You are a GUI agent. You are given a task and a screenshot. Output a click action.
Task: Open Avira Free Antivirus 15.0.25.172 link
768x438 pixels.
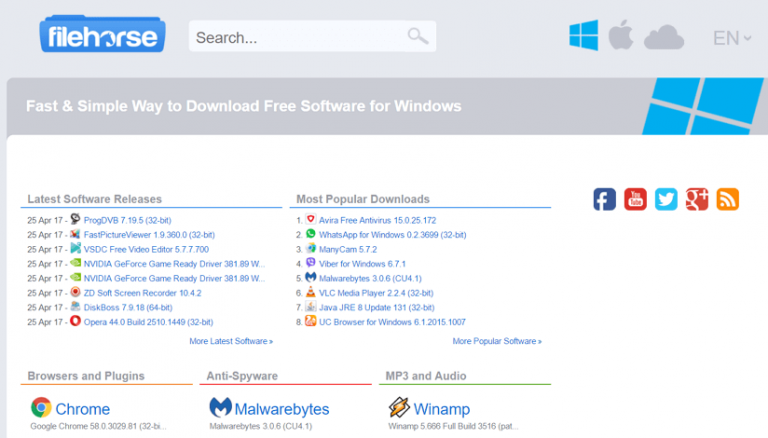[x=378, y=220]
